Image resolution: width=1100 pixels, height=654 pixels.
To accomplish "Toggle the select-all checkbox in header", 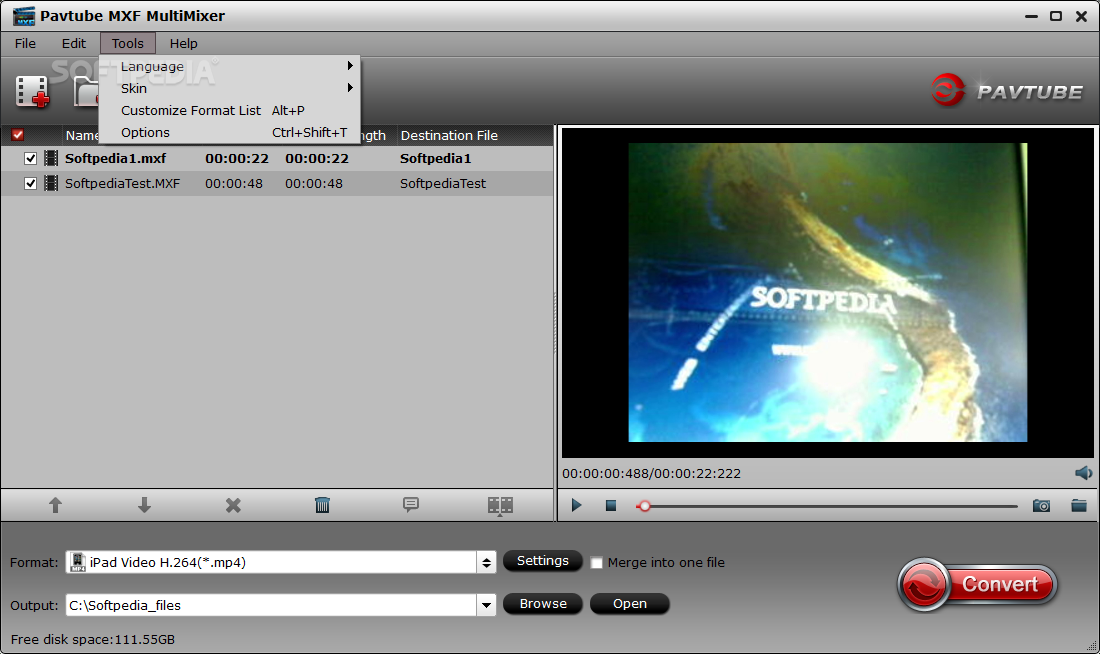I will (18, 135).
